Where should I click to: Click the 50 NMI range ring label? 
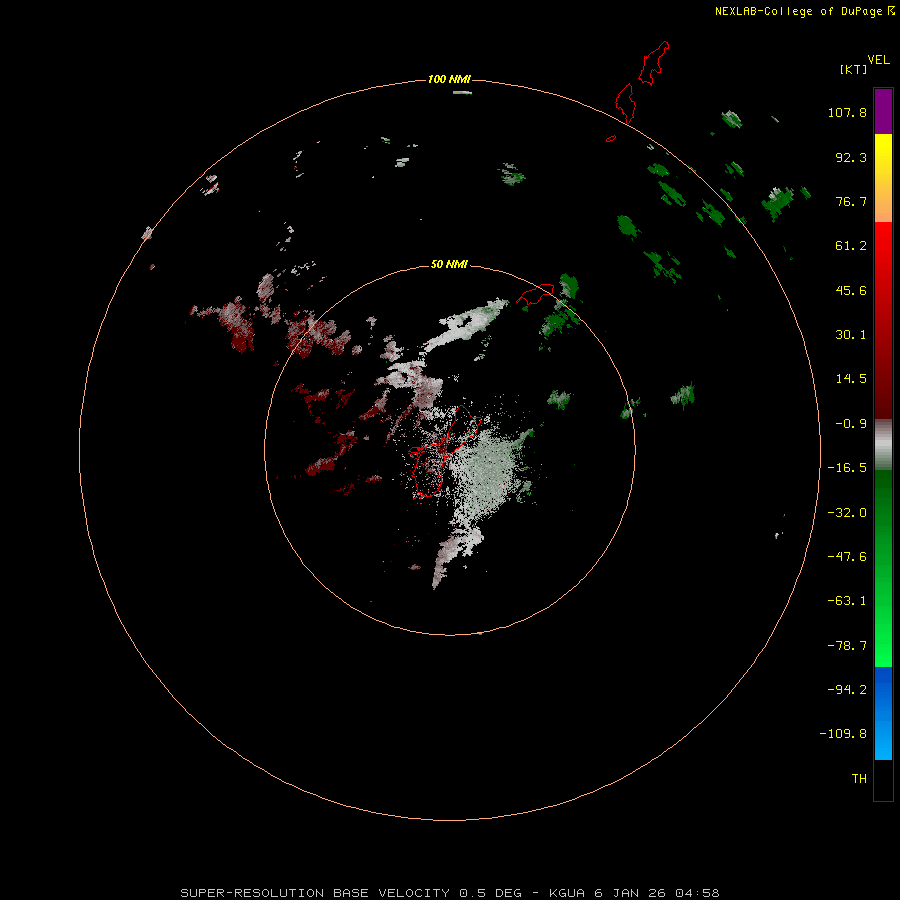449,264
